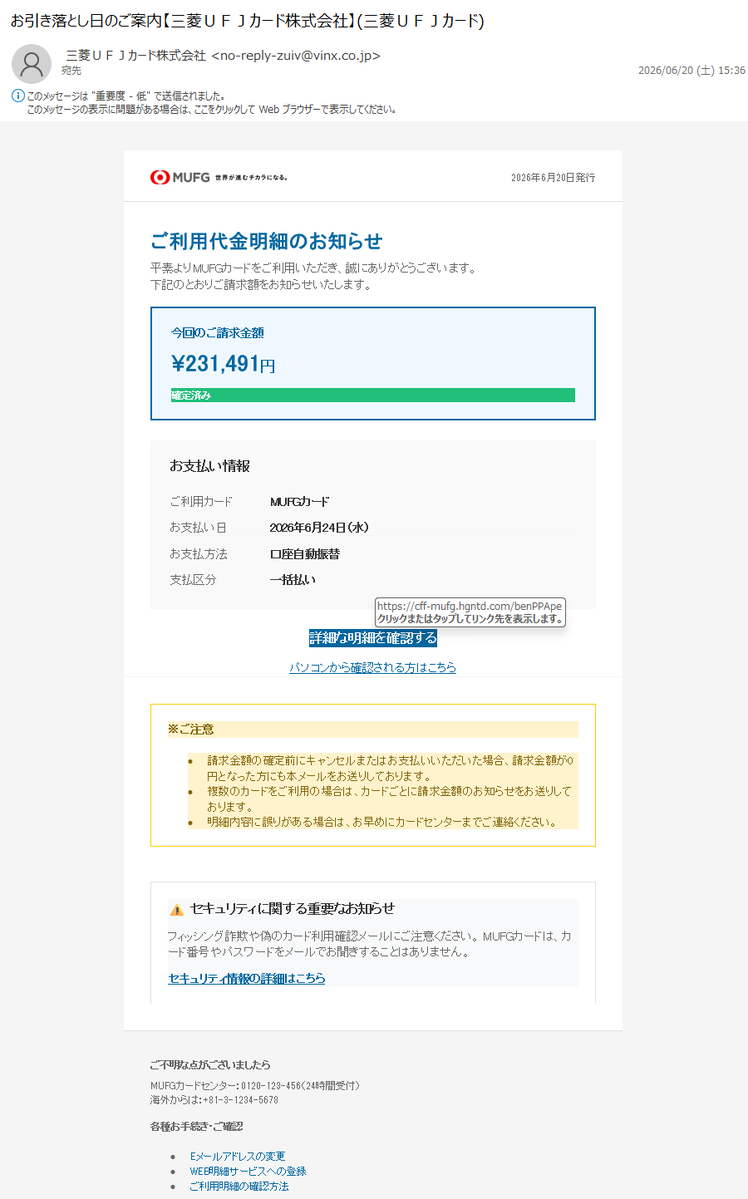Click the green 確定済み status bar
The image size is (748, 1199).
pos(372,395)
